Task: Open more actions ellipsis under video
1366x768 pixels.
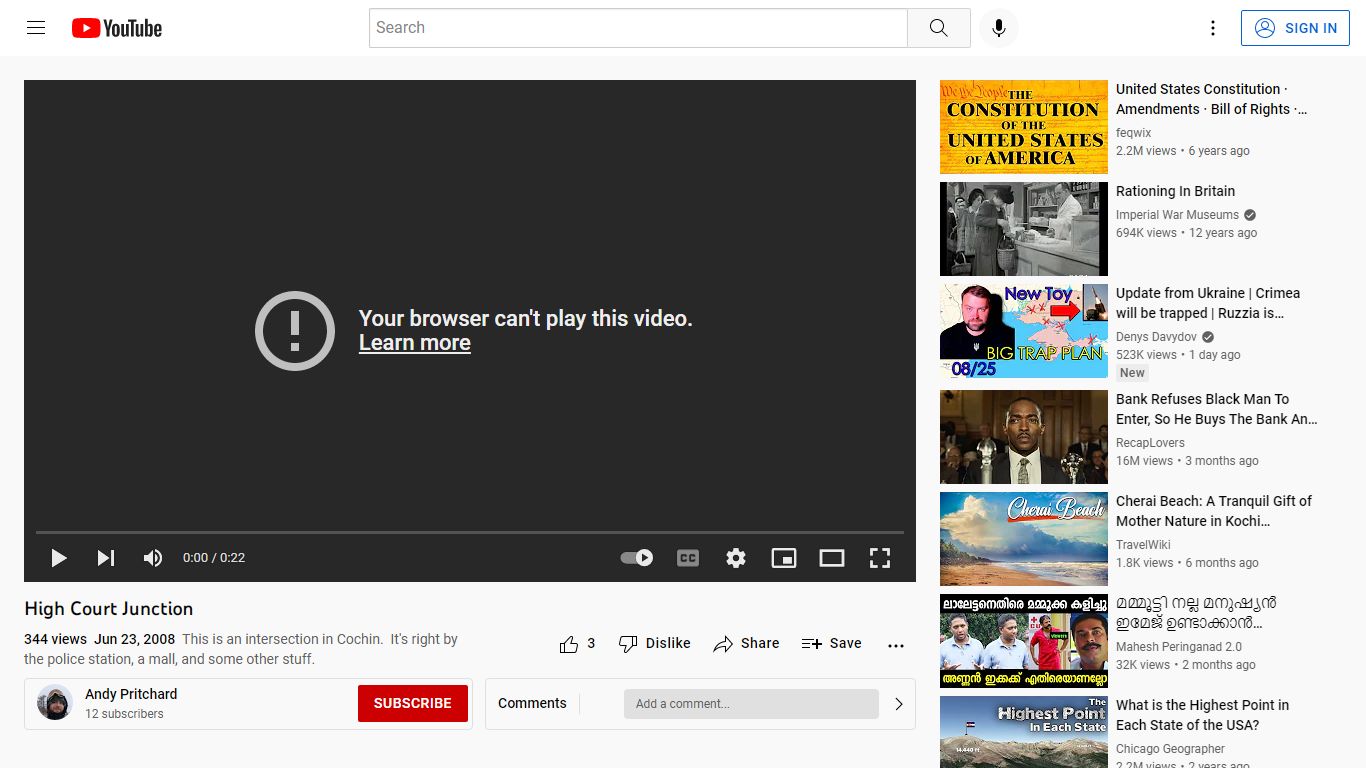Action: pos(896,645)
